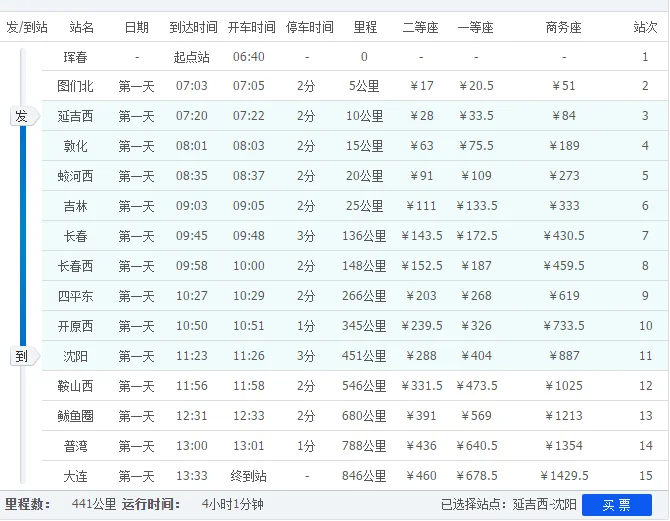Click the 4小时1分钟 running time value
This screenshot has height=521, width=670.
coord(232,504)
